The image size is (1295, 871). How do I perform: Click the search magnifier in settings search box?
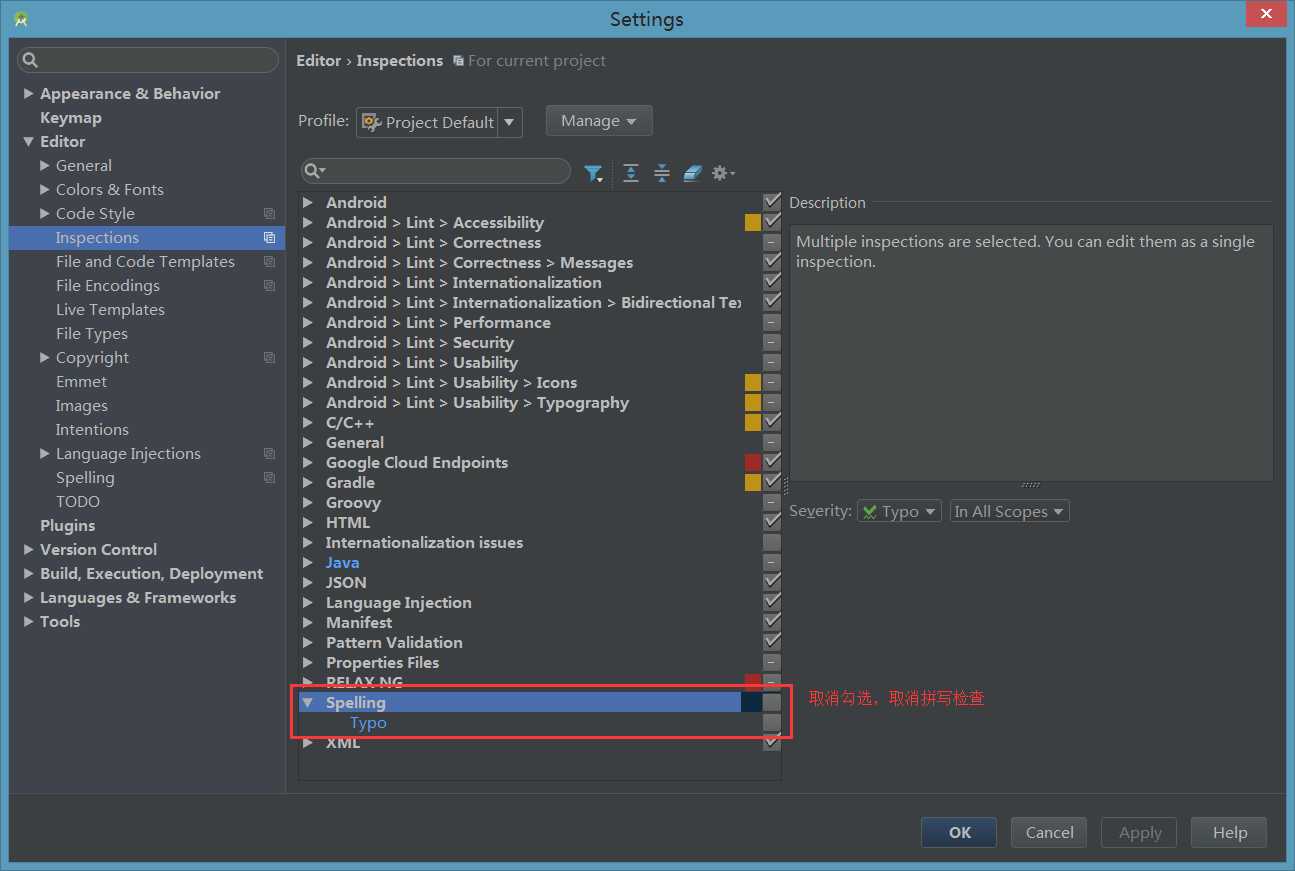pos(30,60)
